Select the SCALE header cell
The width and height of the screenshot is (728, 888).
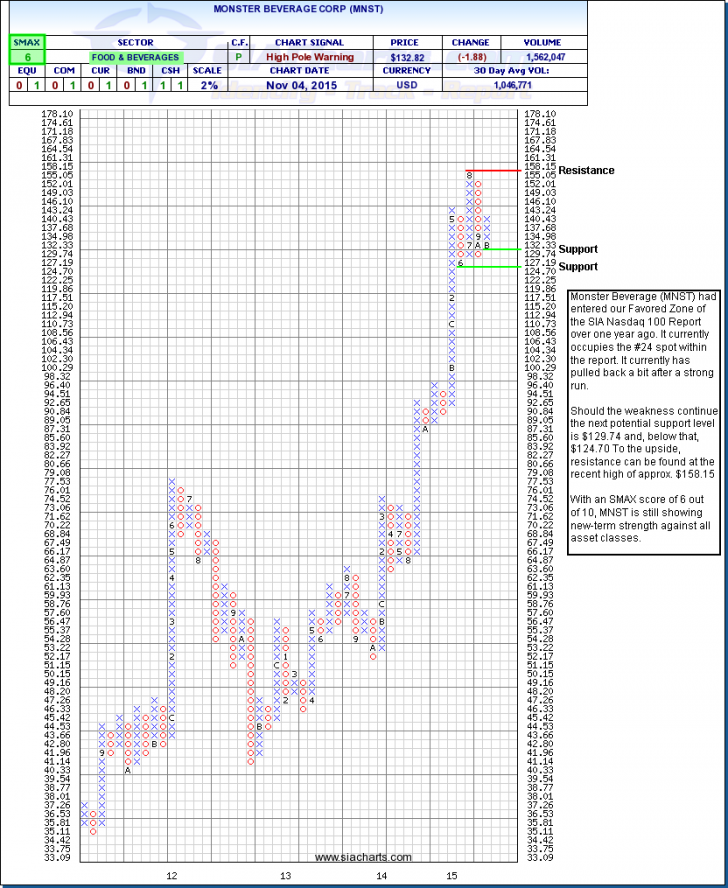tap(207, 71)
